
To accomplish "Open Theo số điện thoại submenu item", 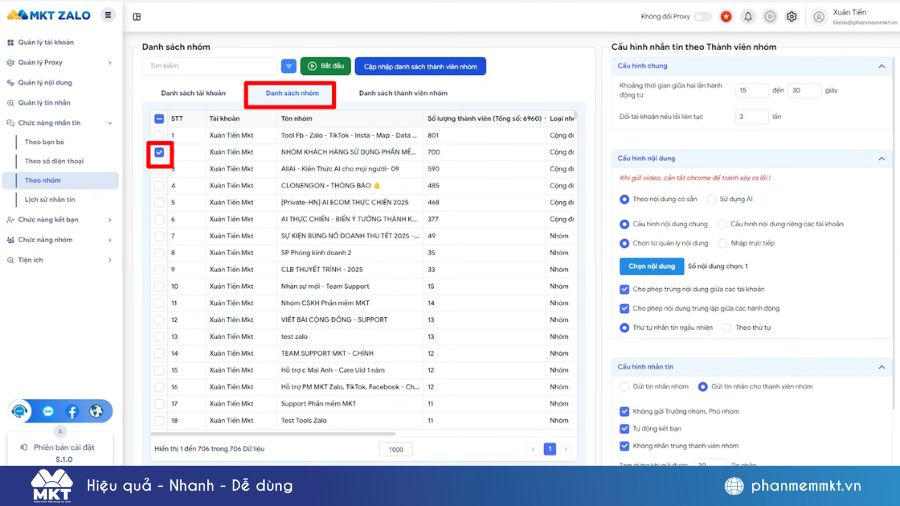I will point(54,161).
